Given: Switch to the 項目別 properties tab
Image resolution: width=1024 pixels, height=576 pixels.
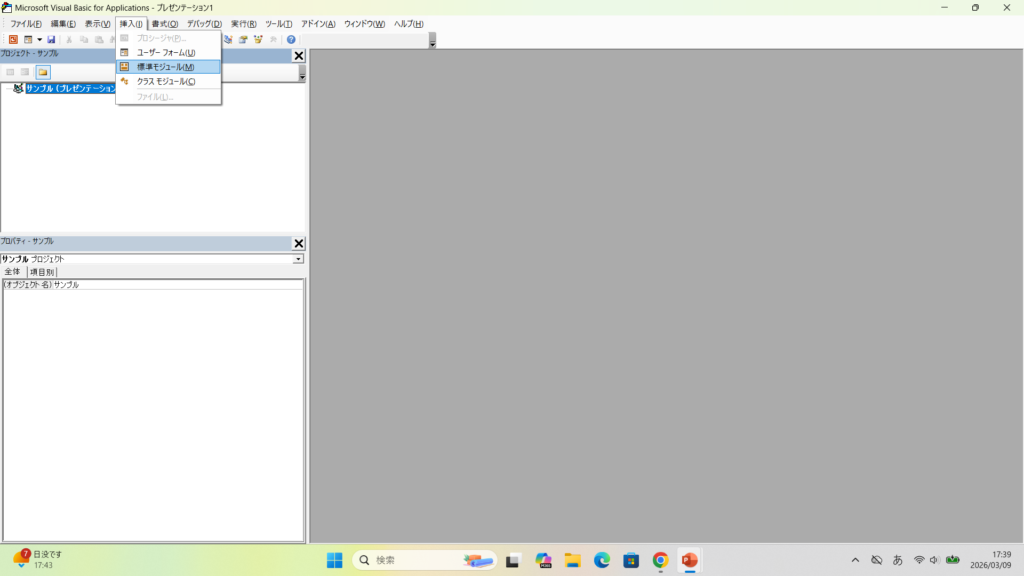Looking at the screenshot, I should click(42, 272).
